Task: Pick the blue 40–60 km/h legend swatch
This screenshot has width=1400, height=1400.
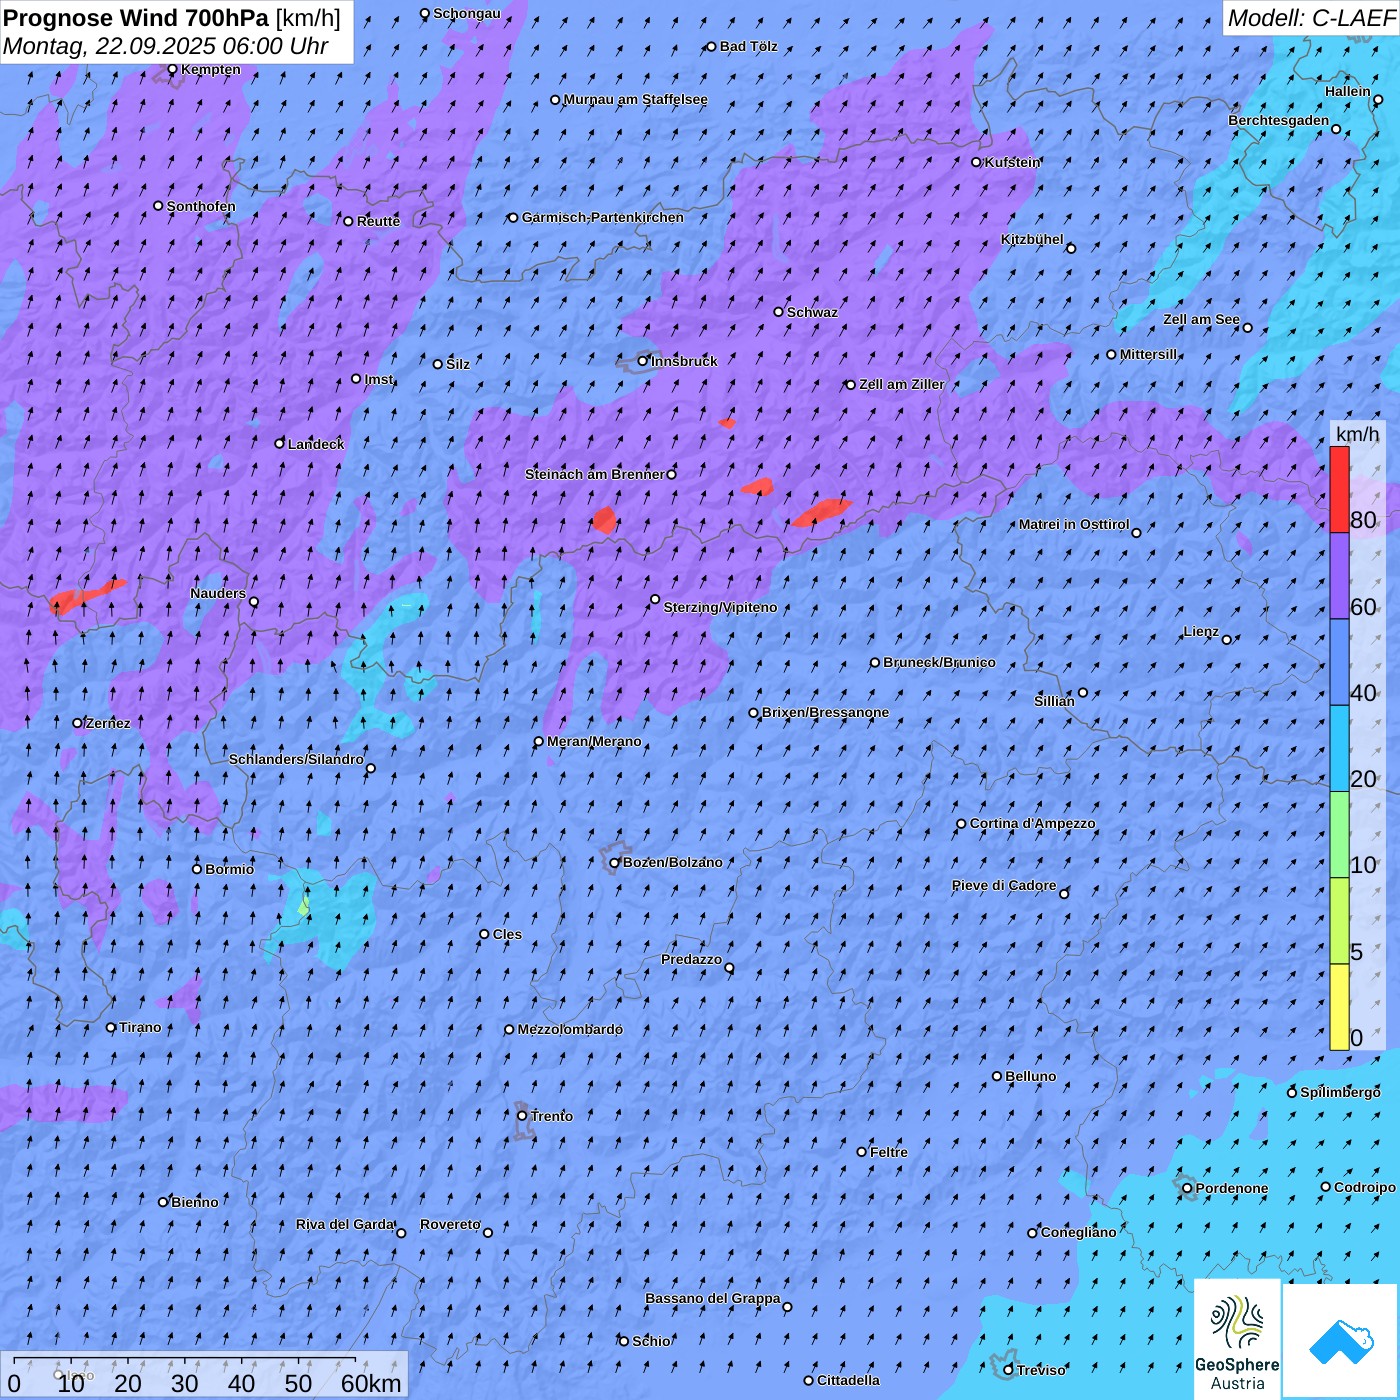Action: coord(1339,663)
